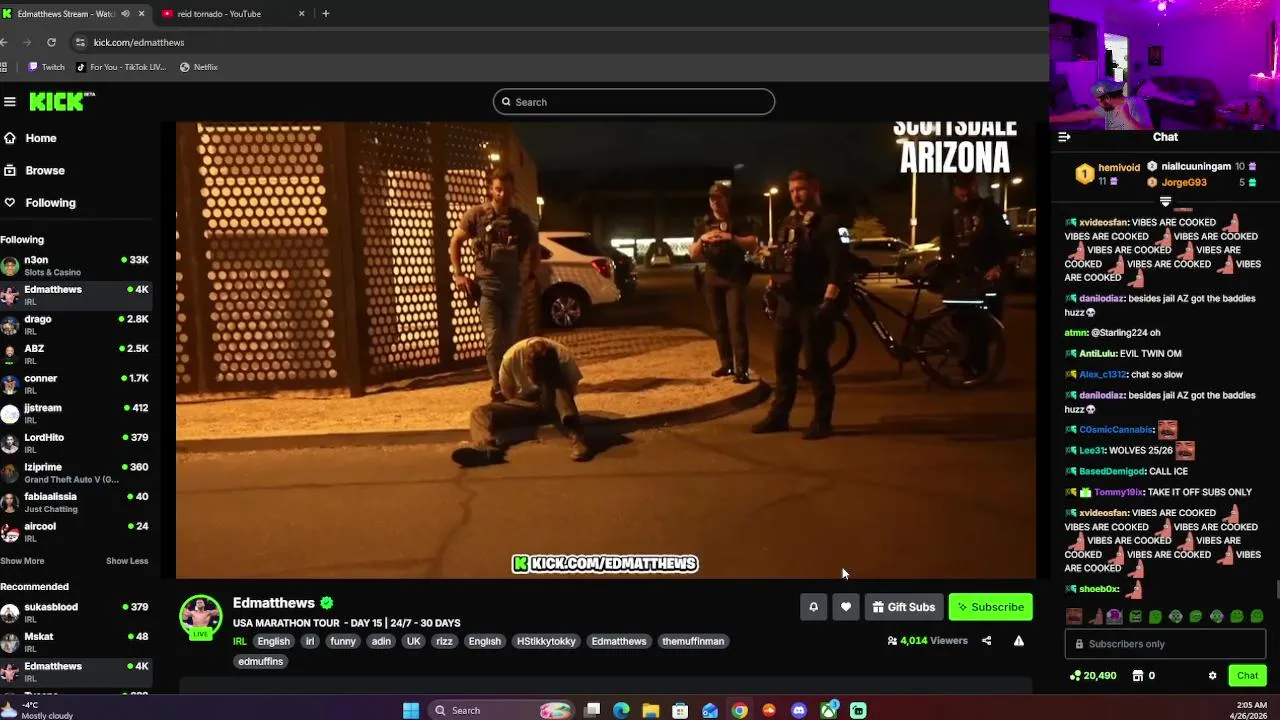Open Discord from taskbar

(x=798, y=710)
